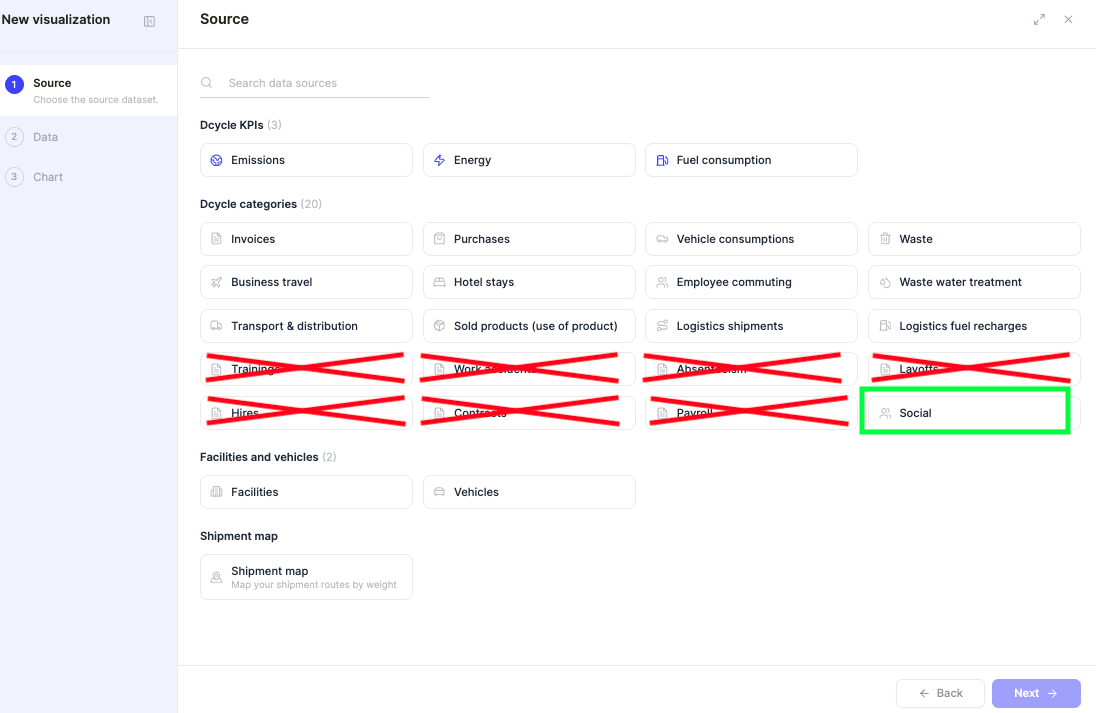Select the Logistics shipments category
This screenshot has height=713, width=1096.
point(751,326)
